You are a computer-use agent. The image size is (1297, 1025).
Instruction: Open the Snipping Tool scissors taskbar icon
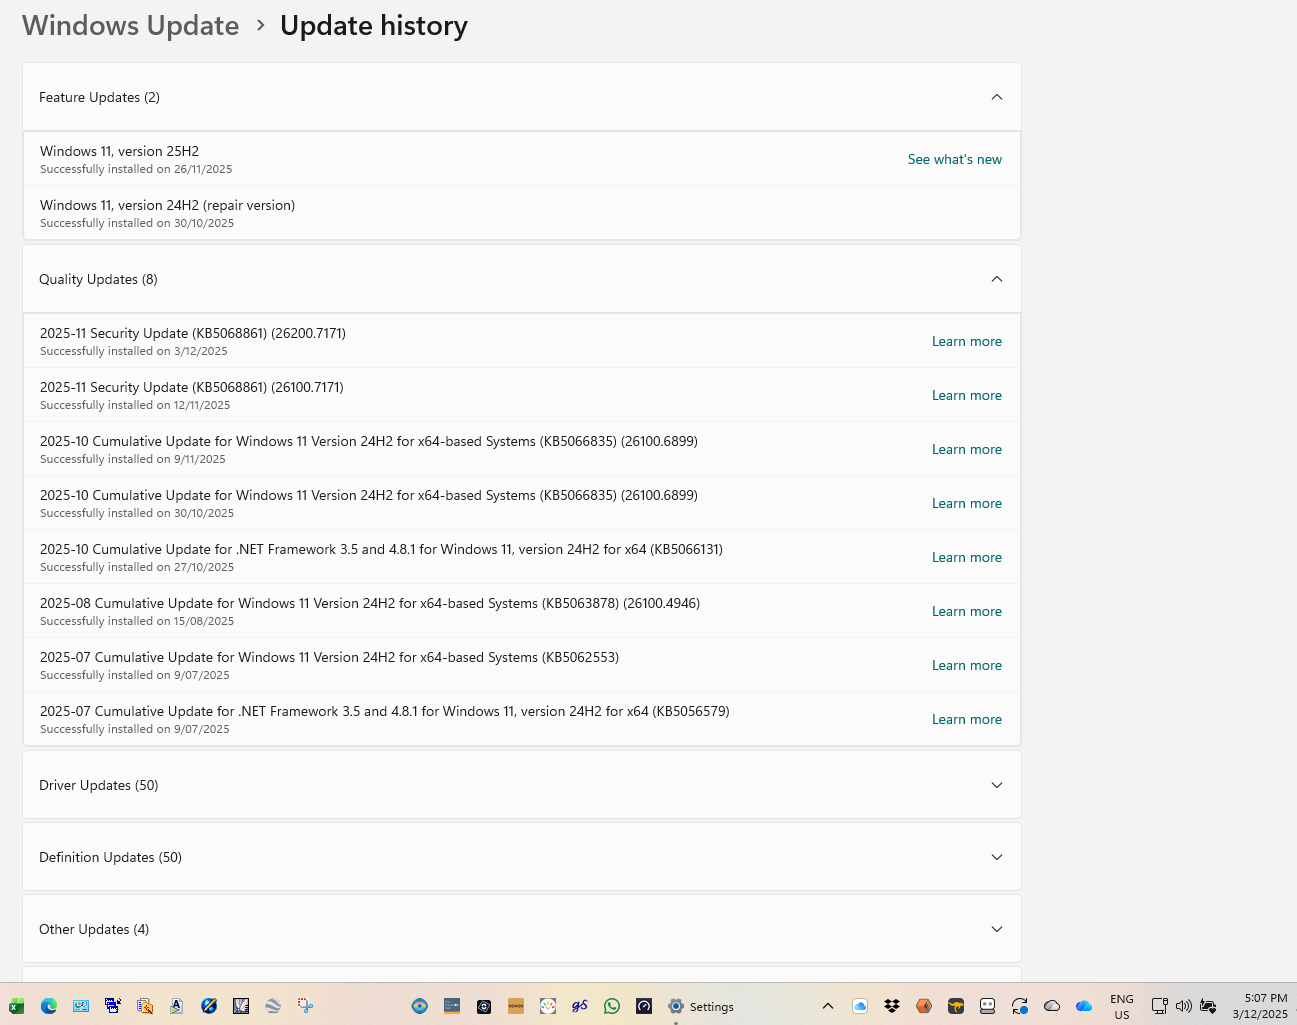(x=305, y=1006)
